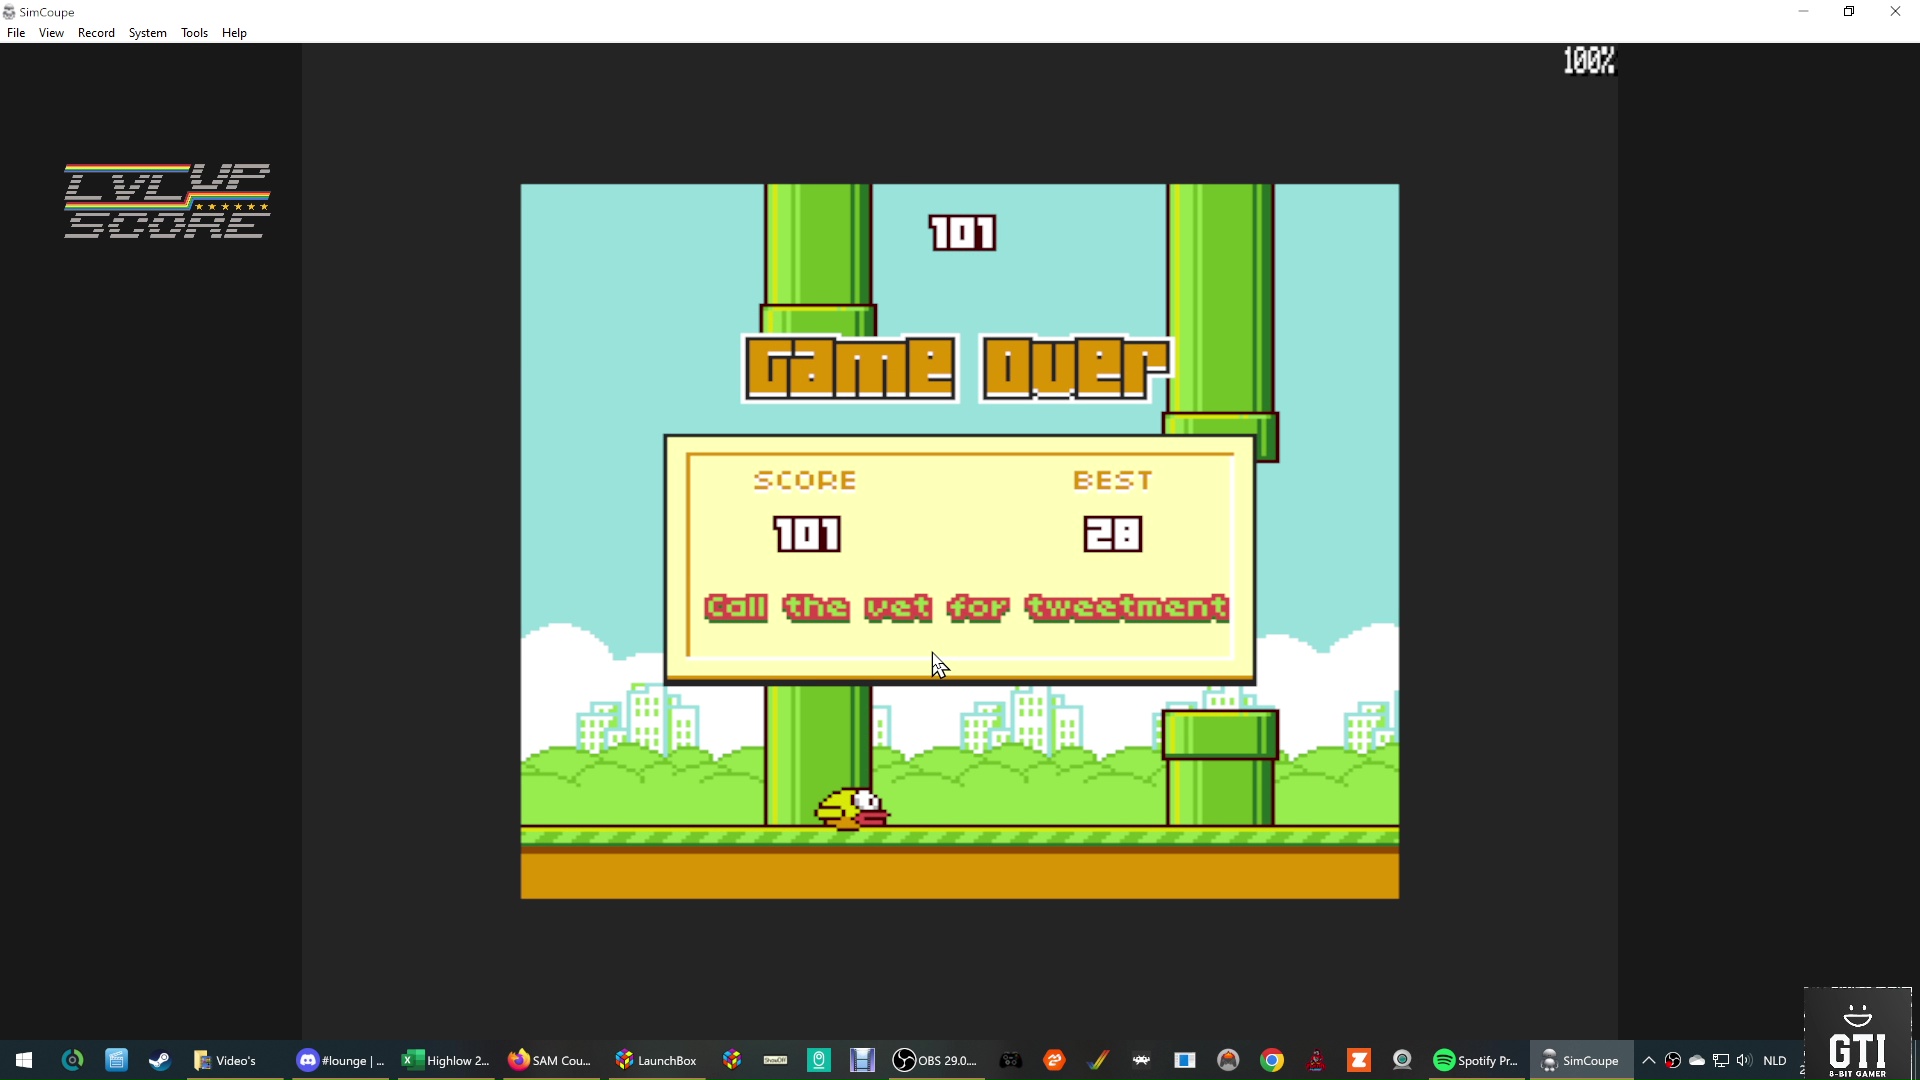Click SimCoupe taskbar button
The height and width of the screenshot is (1080, 1920).
tap(1581, 1060)
